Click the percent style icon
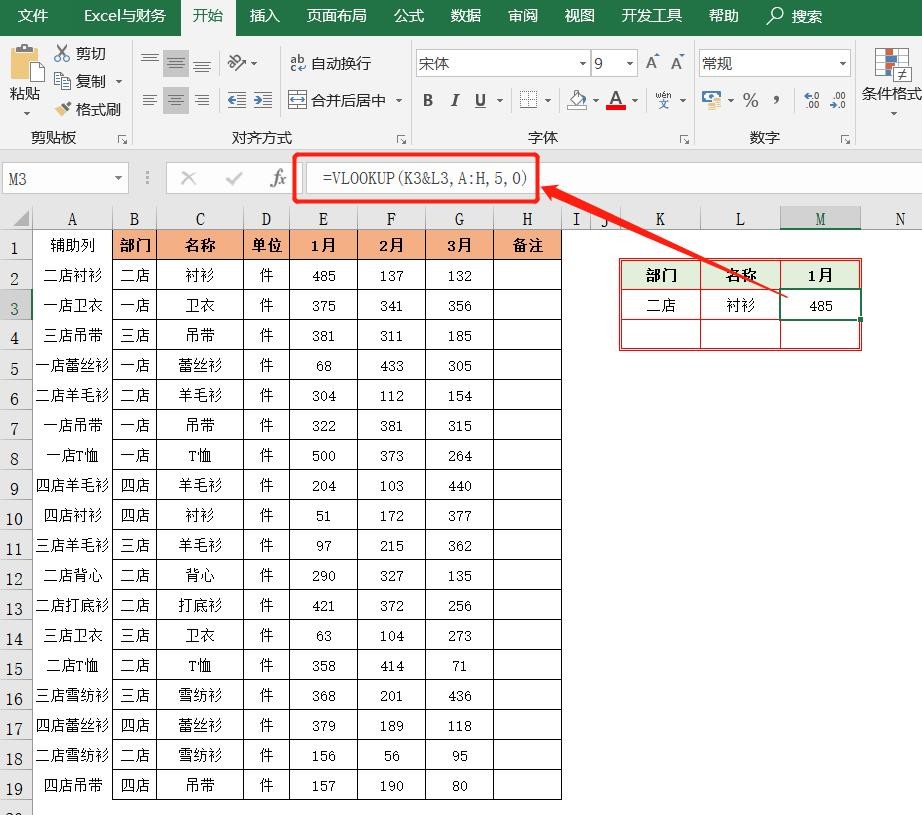Image resolution: width=922 pixels, height=815 pixels. (750, 100)
